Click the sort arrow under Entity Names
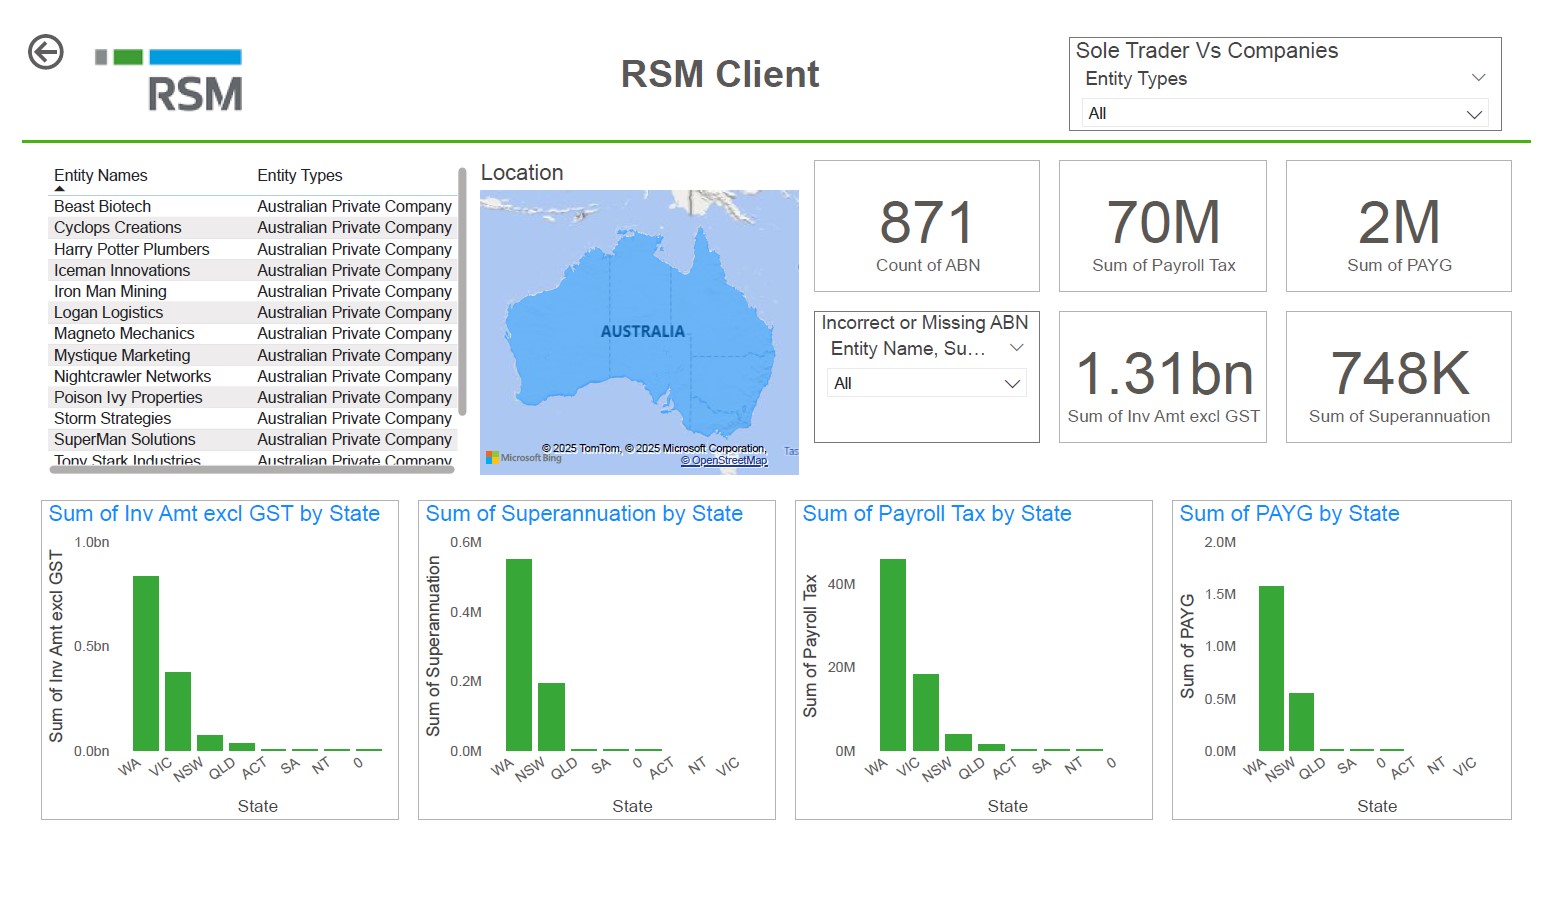 (x=60, y=188)
